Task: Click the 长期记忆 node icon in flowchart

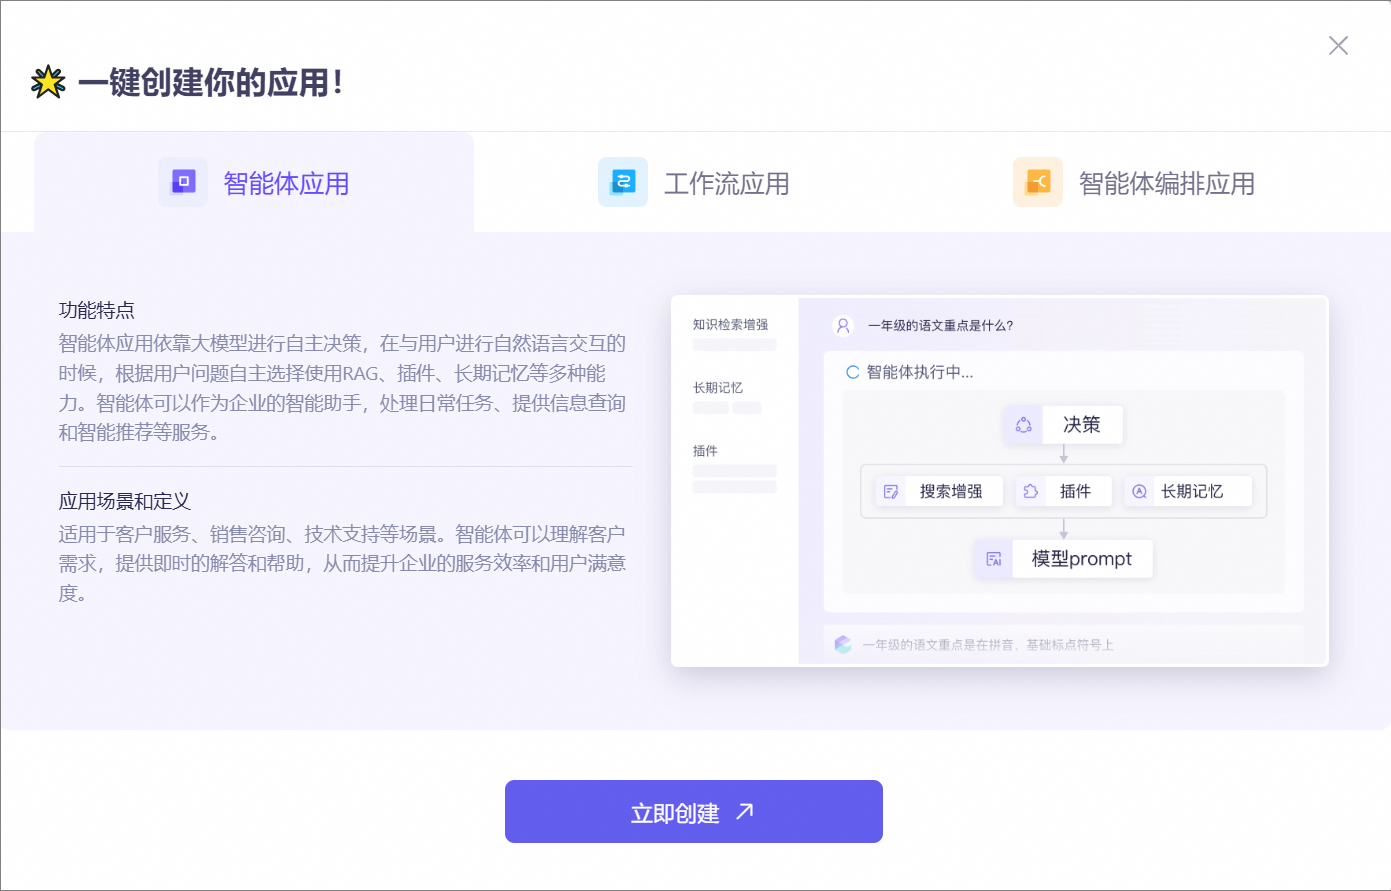Action: 1138,492
